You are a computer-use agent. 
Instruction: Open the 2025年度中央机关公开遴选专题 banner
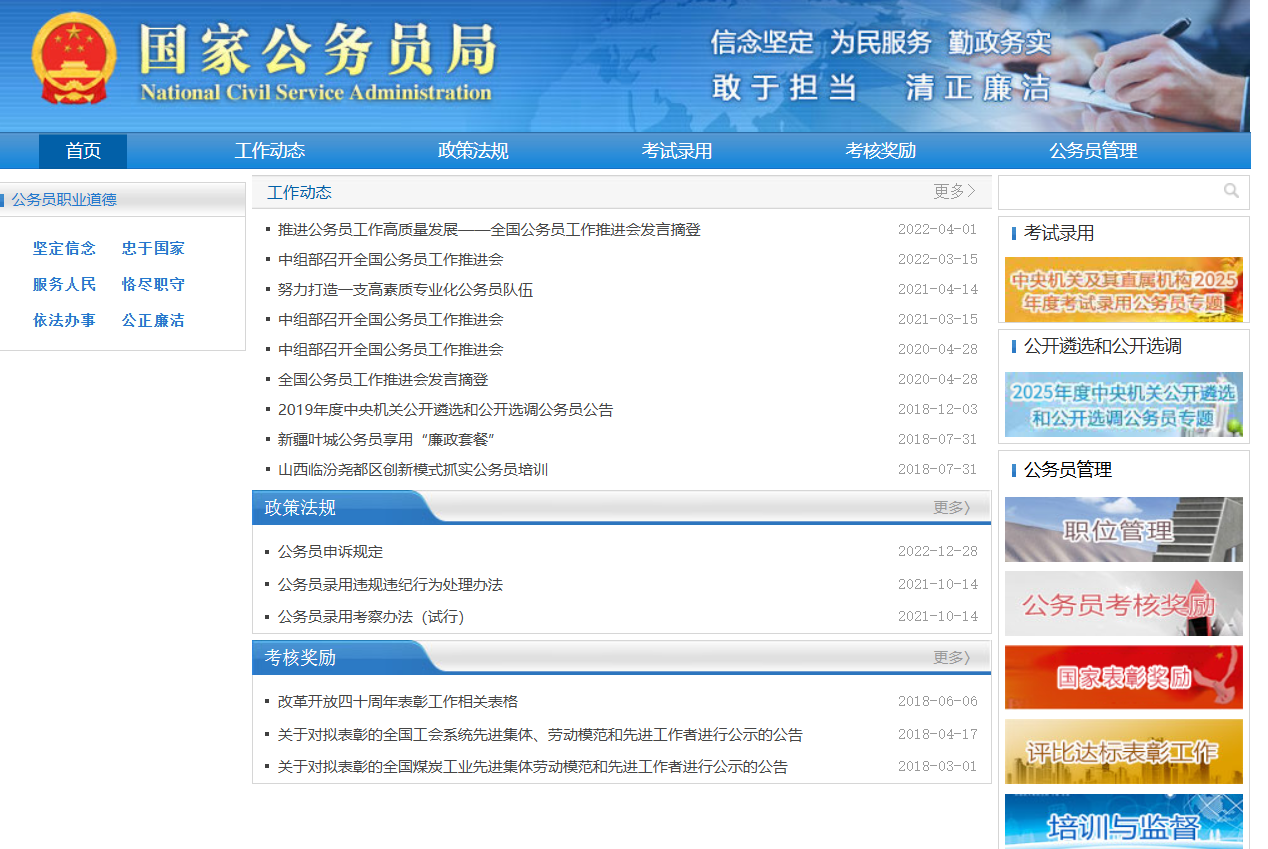(x=1123, y=404)
